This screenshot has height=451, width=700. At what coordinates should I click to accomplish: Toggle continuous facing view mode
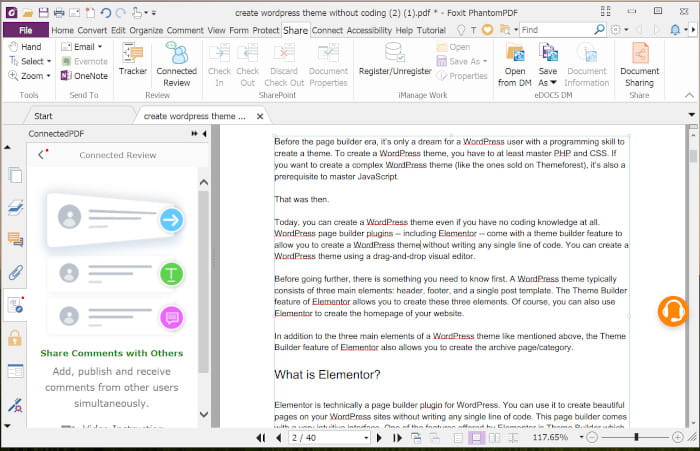(513, 438)
